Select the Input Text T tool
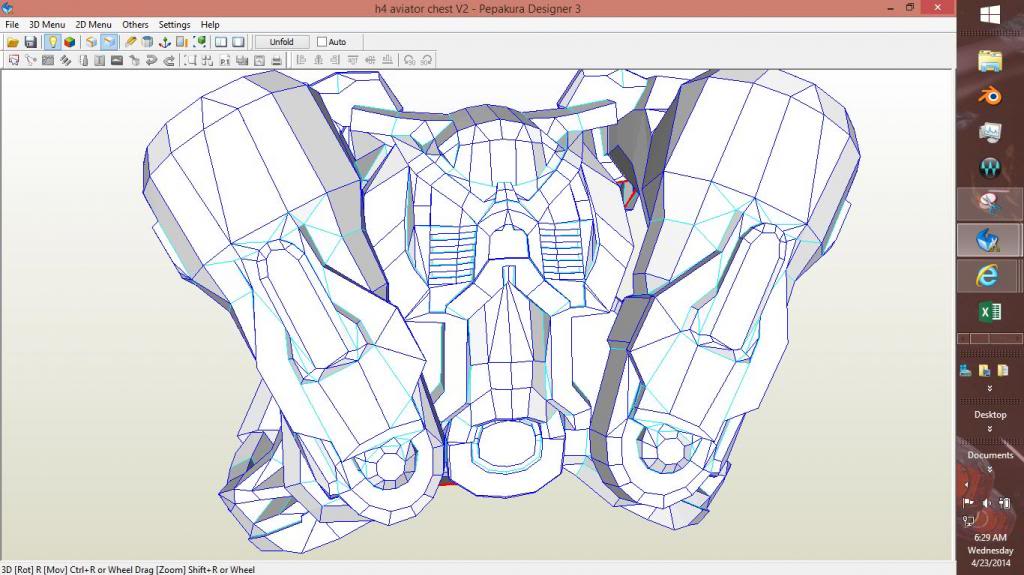The image size is (1024, 575). tap(99, 60)
